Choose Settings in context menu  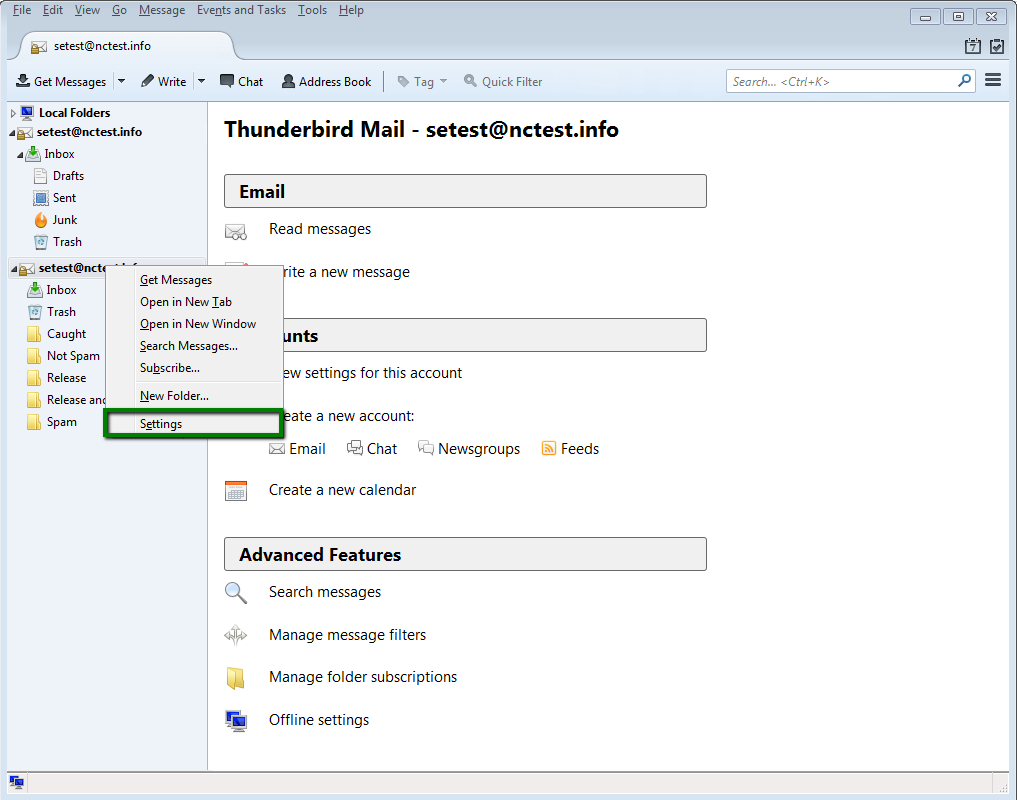[194, 424]
